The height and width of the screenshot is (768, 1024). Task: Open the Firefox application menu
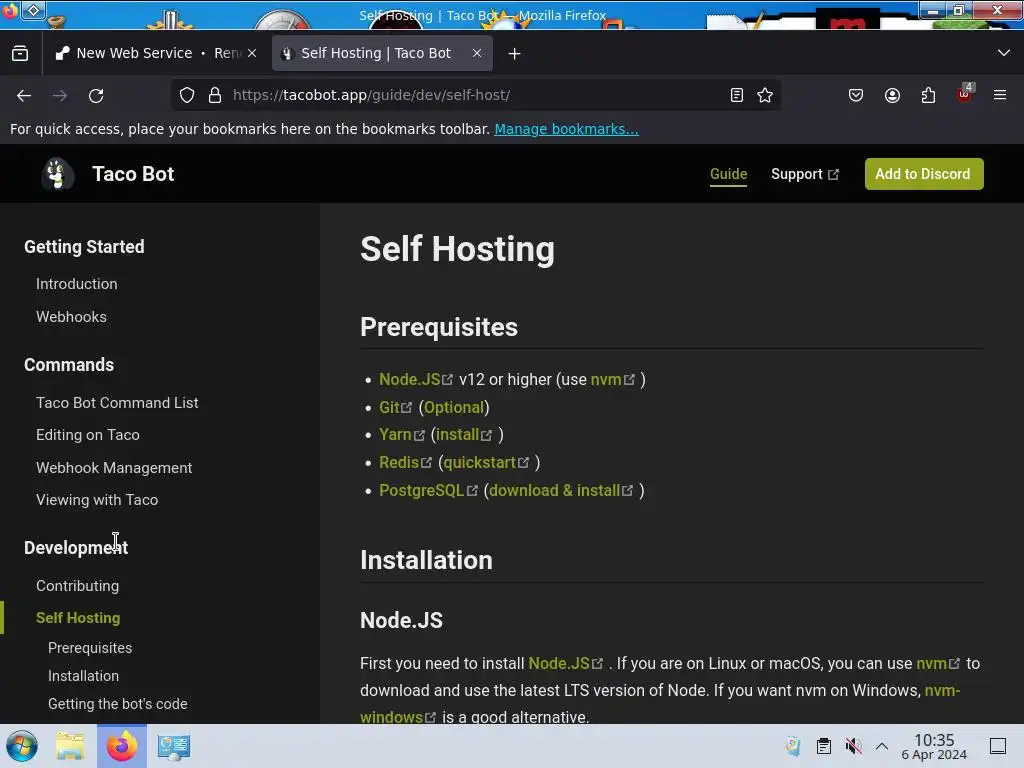[1000, 95]
